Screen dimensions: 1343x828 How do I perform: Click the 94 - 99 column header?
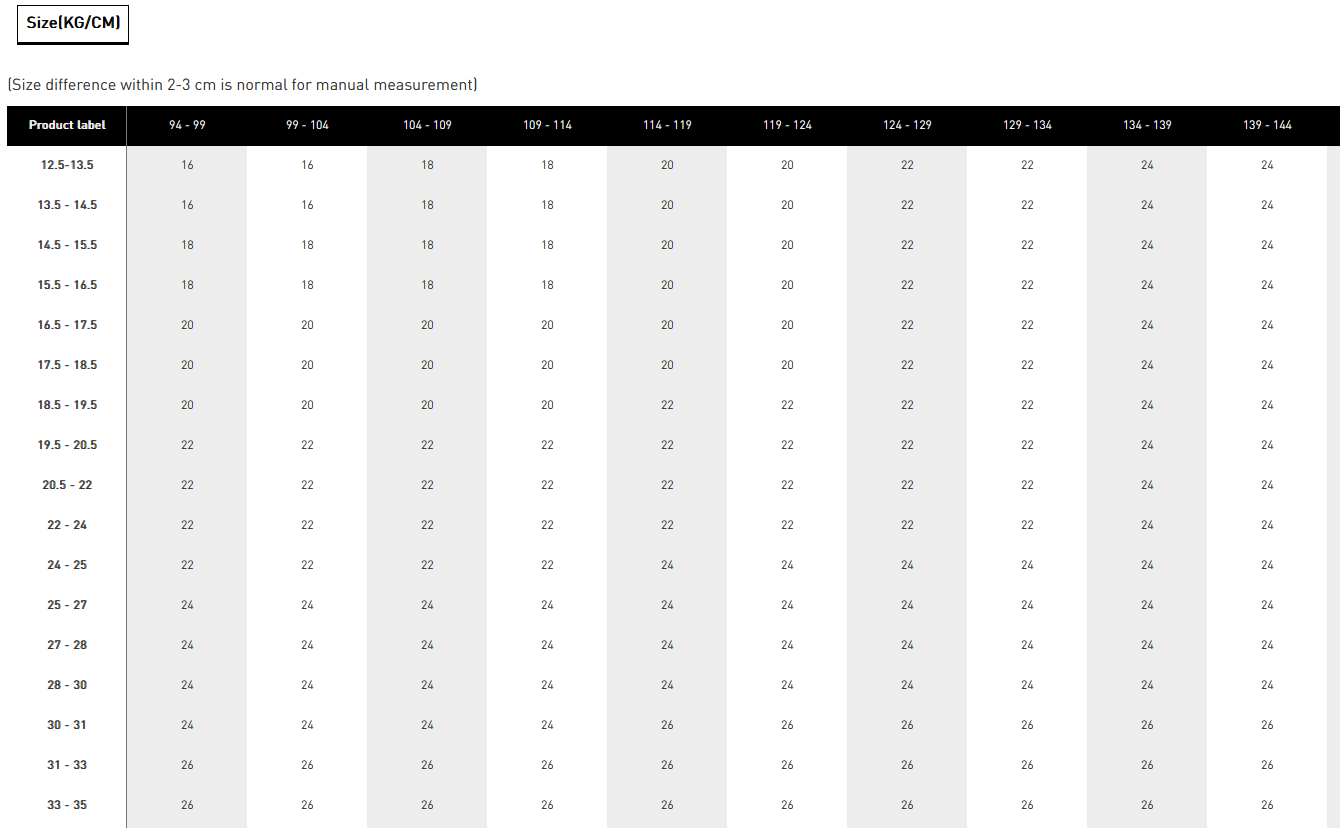[187, 125]
